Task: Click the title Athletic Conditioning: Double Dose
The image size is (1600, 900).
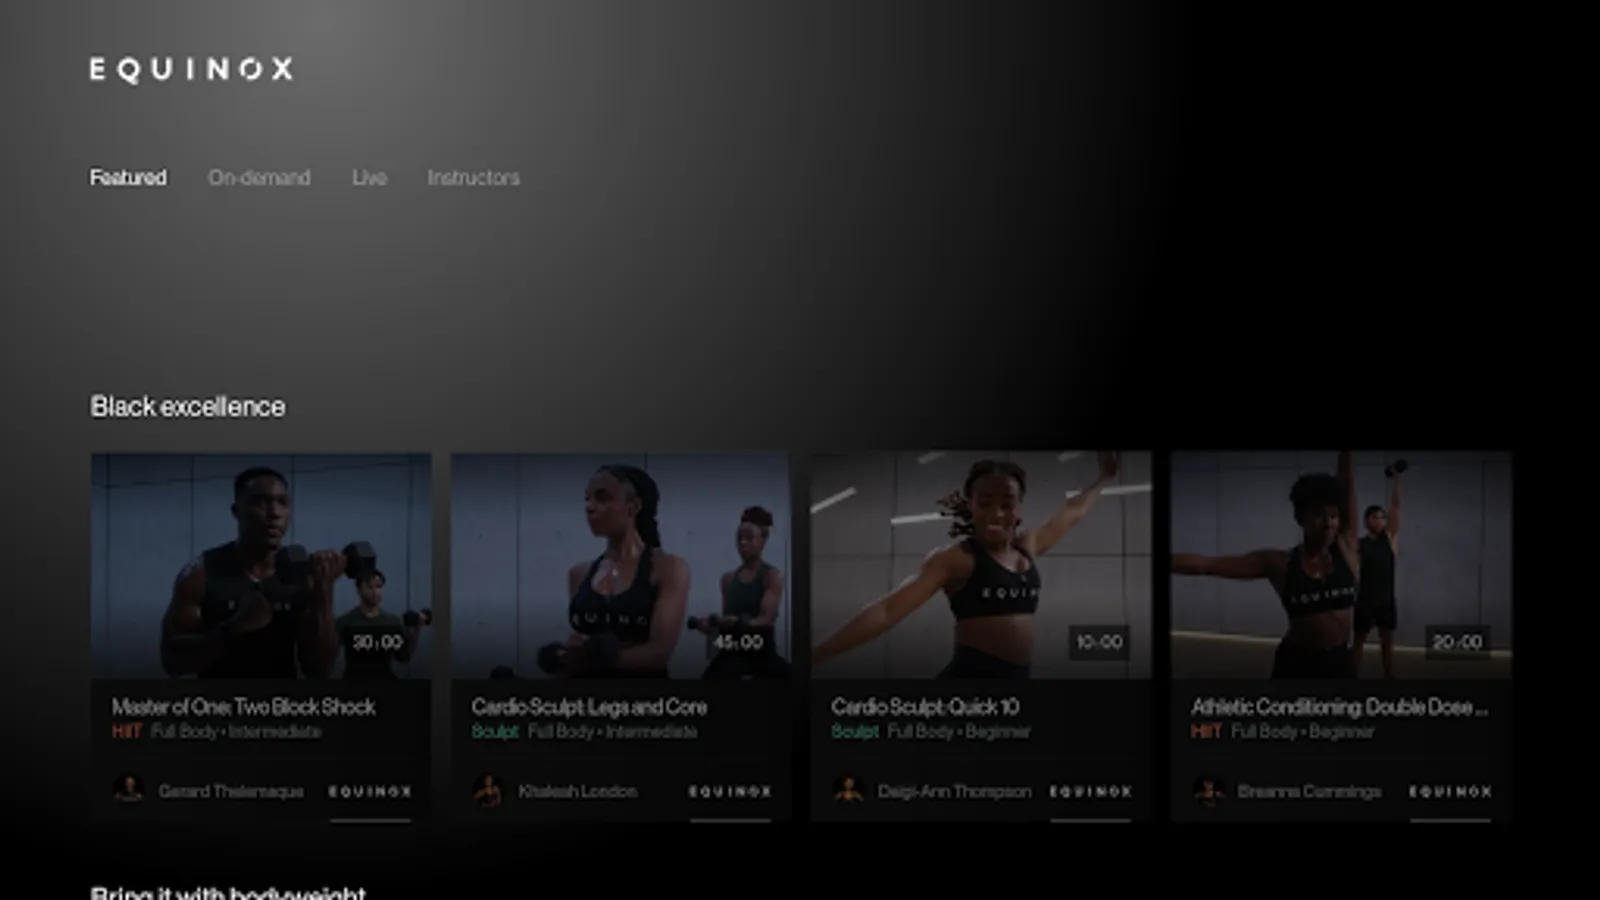Action: pyautogui.click(x=1339, y=707)
